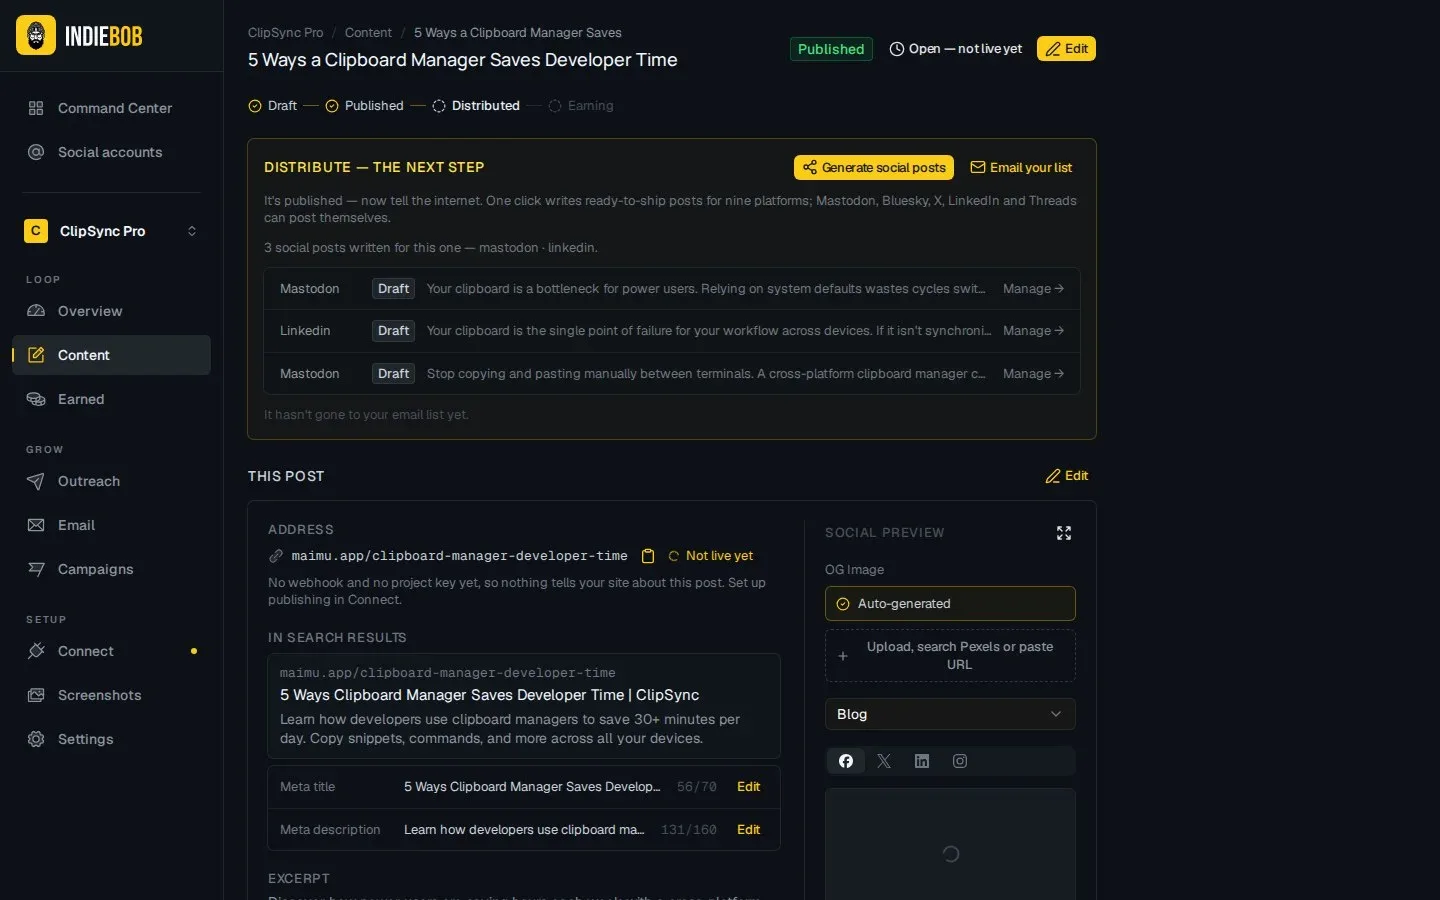Click the Outreach paper plane icon
1440x900 pixels.
click(x=36, y=481)
